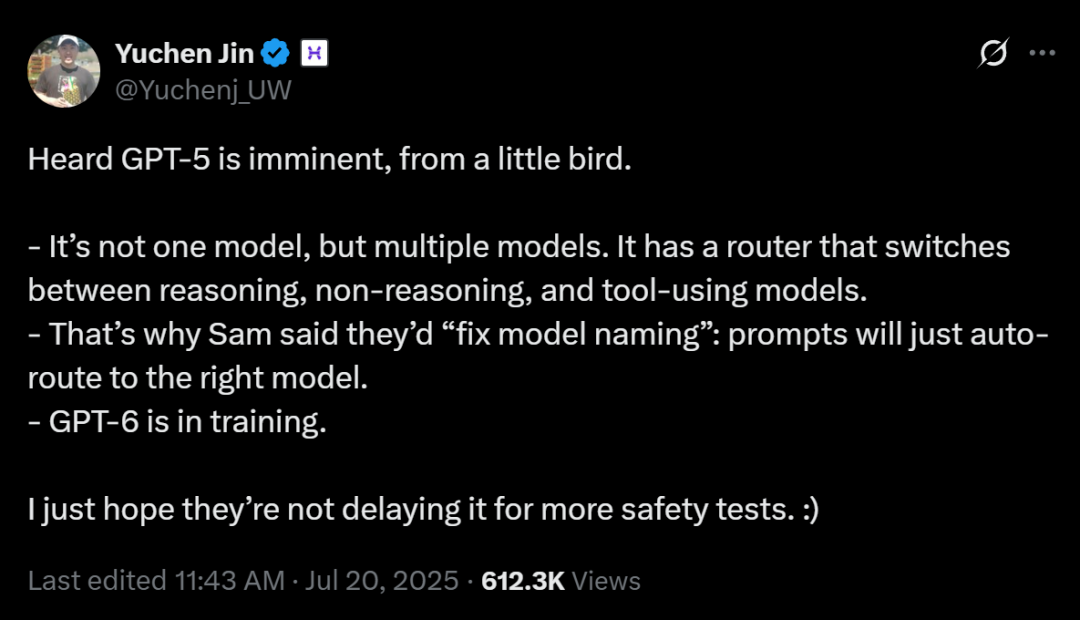Click the line route to the right model

[x=198, y=378]
